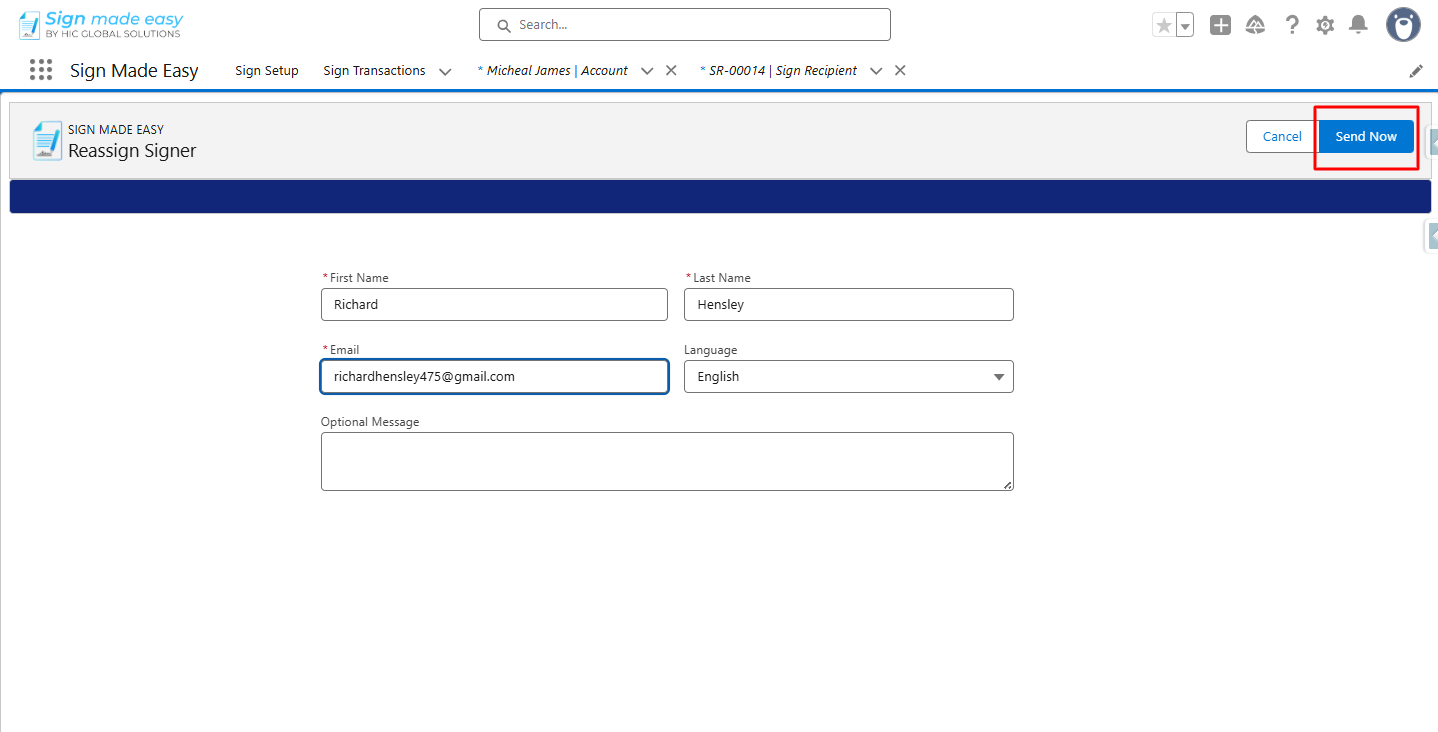Open the Language dropdown

(x=848, y=377)
